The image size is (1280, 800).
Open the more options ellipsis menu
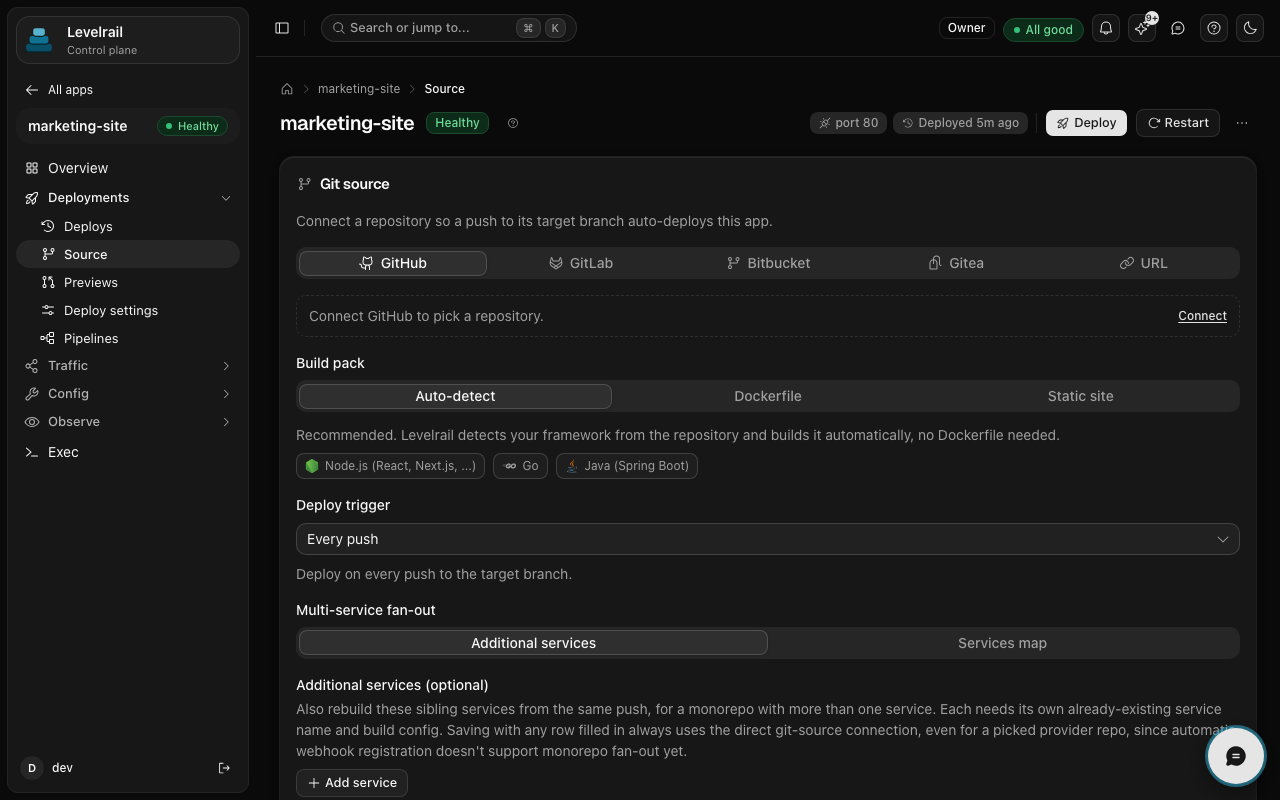pyautogui.click(x=1242, y=123)
